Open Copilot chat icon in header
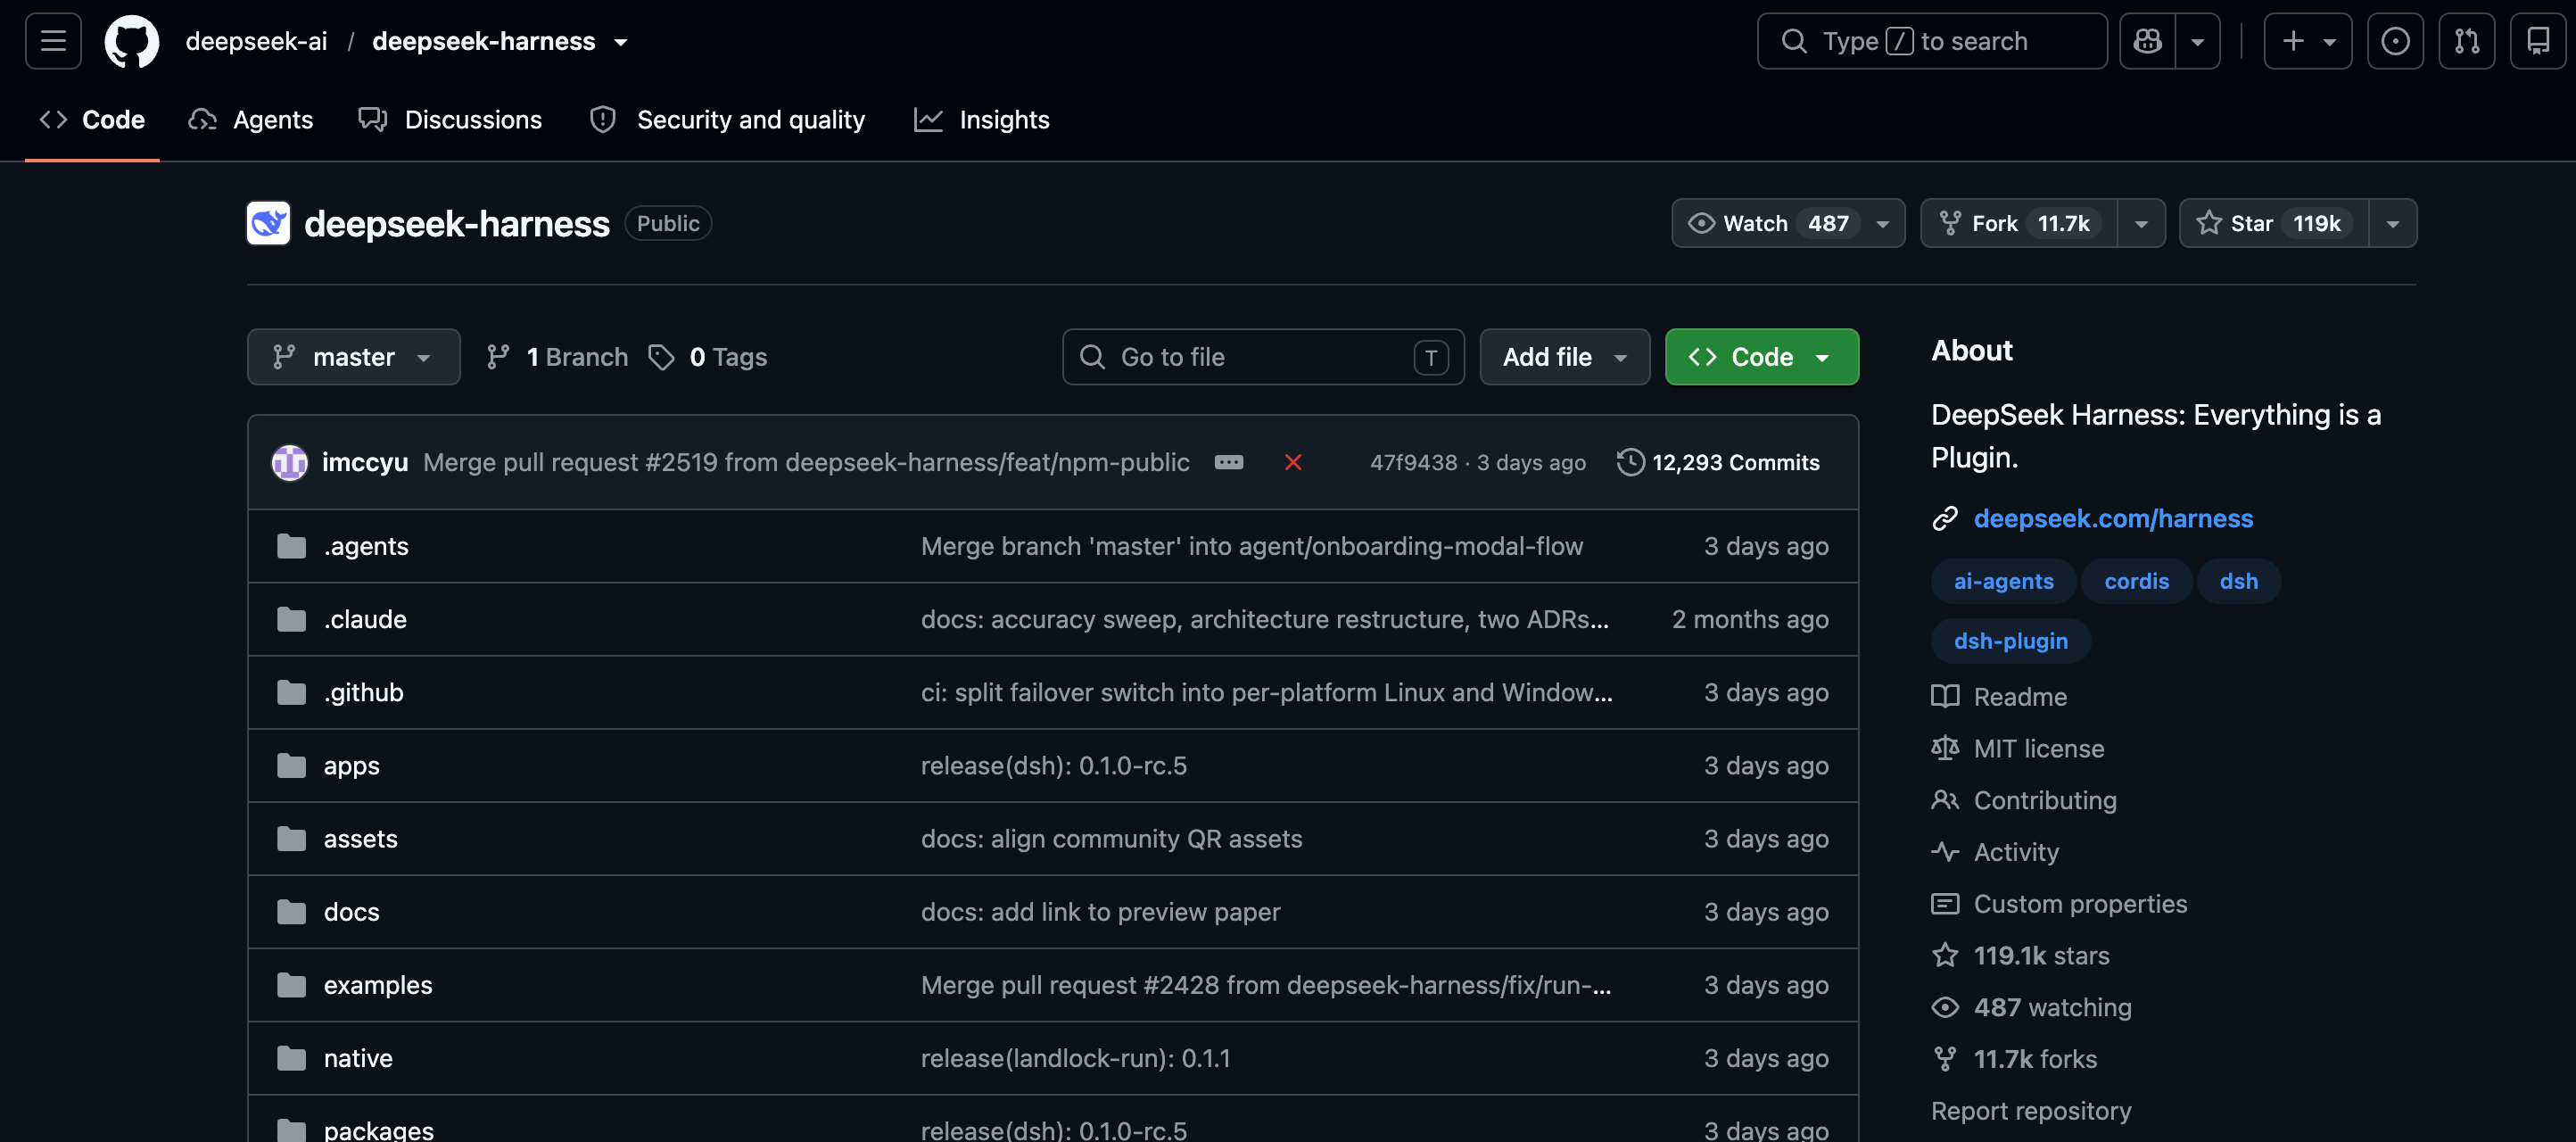Screen dimensions: 2576x1142 click(2147, 41)
